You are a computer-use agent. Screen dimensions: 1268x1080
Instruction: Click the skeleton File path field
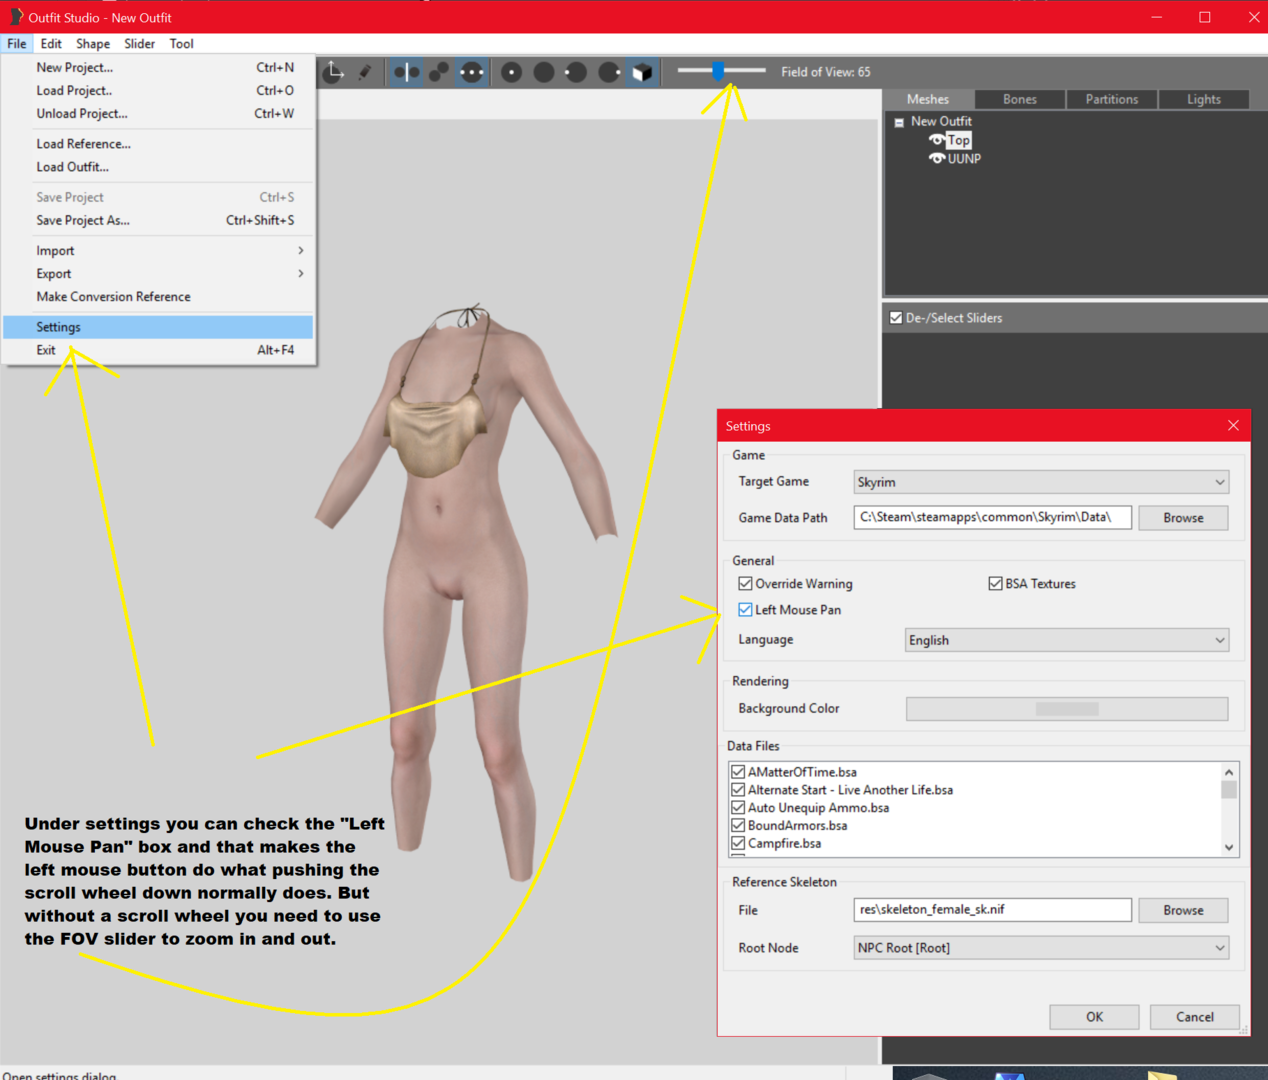point(992,909)
